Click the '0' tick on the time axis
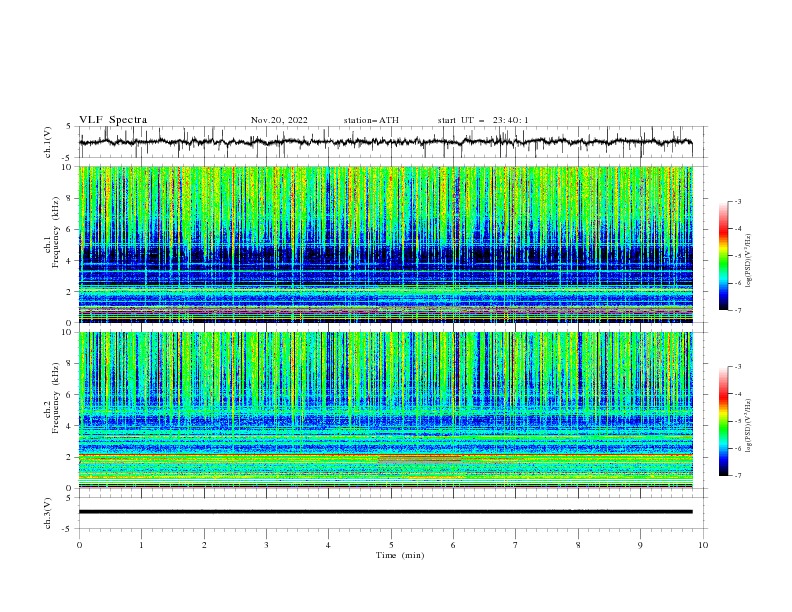This screenshot has height=612, width=792. click(x=79, y=545)
